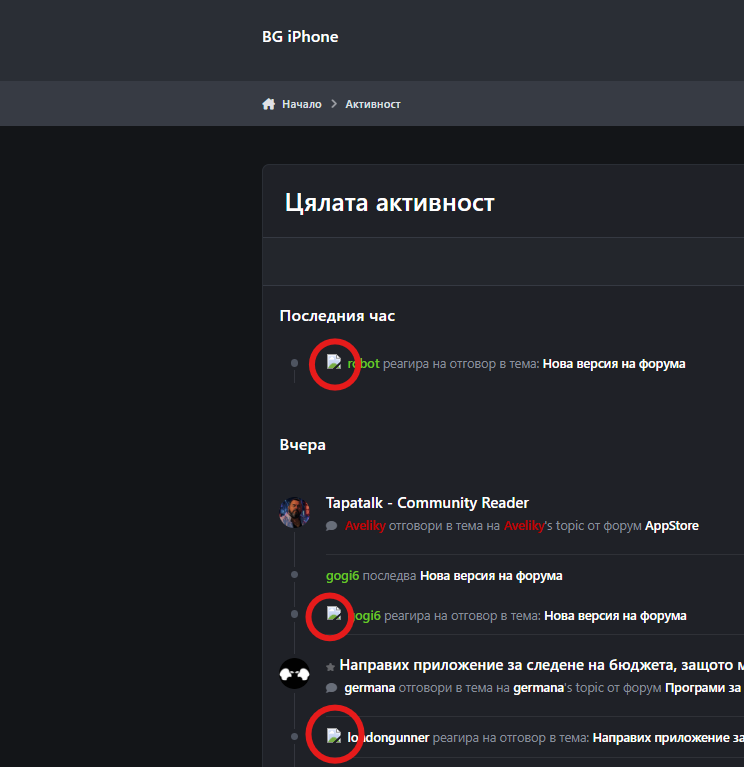Click the first red Aveliky username
Image resolution: width=744 pixels, height=767 pixels.
click(364, 526)
